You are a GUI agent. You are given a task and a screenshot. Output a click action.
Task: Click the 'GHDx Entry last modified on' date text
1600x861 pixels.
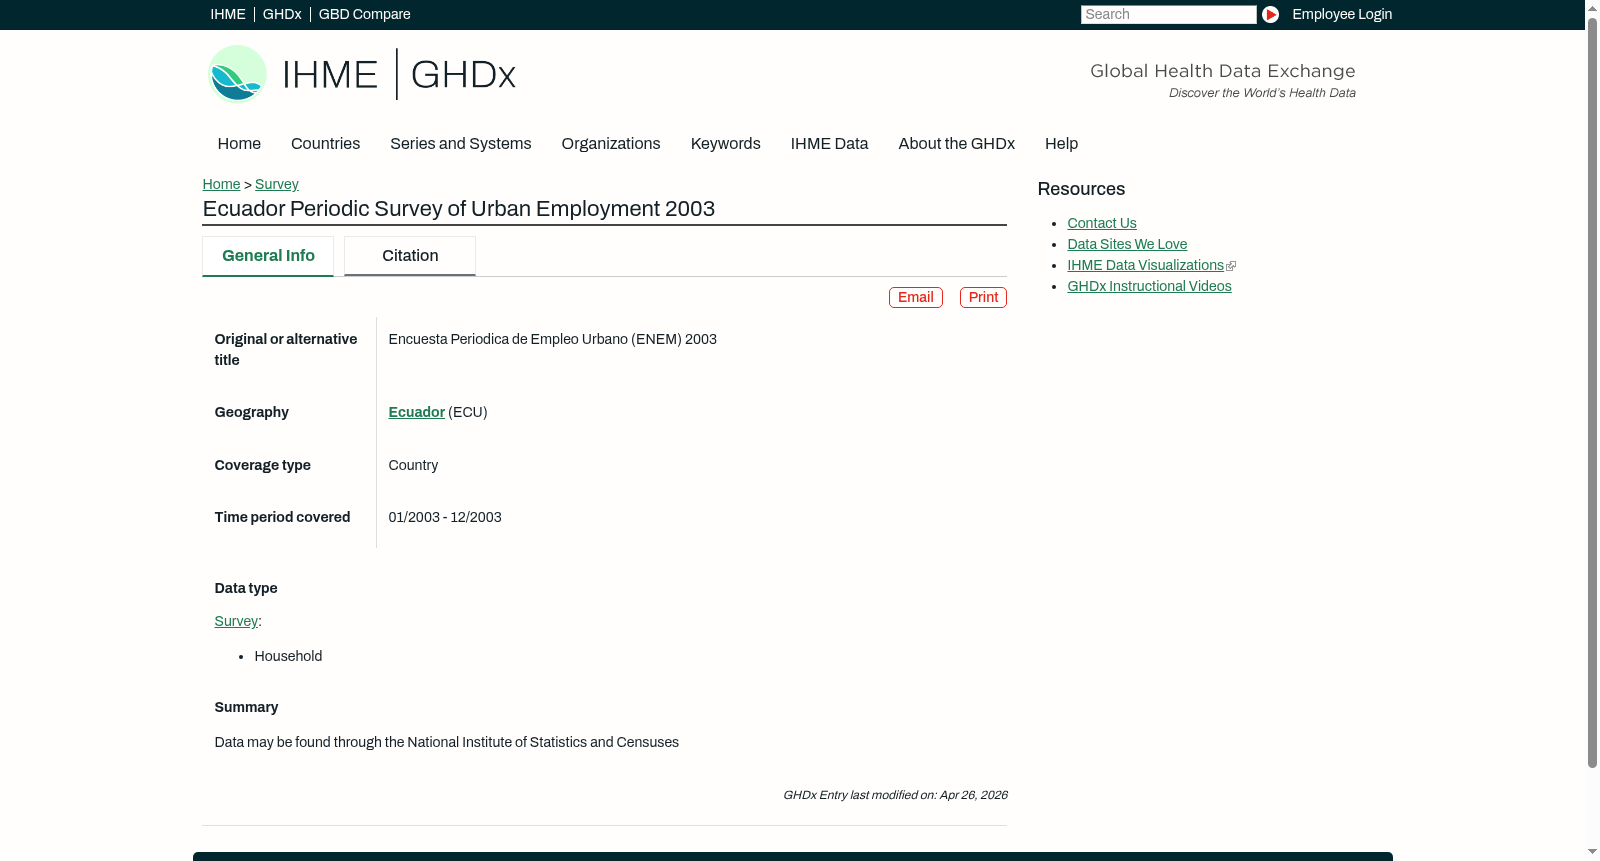(895, 796)
